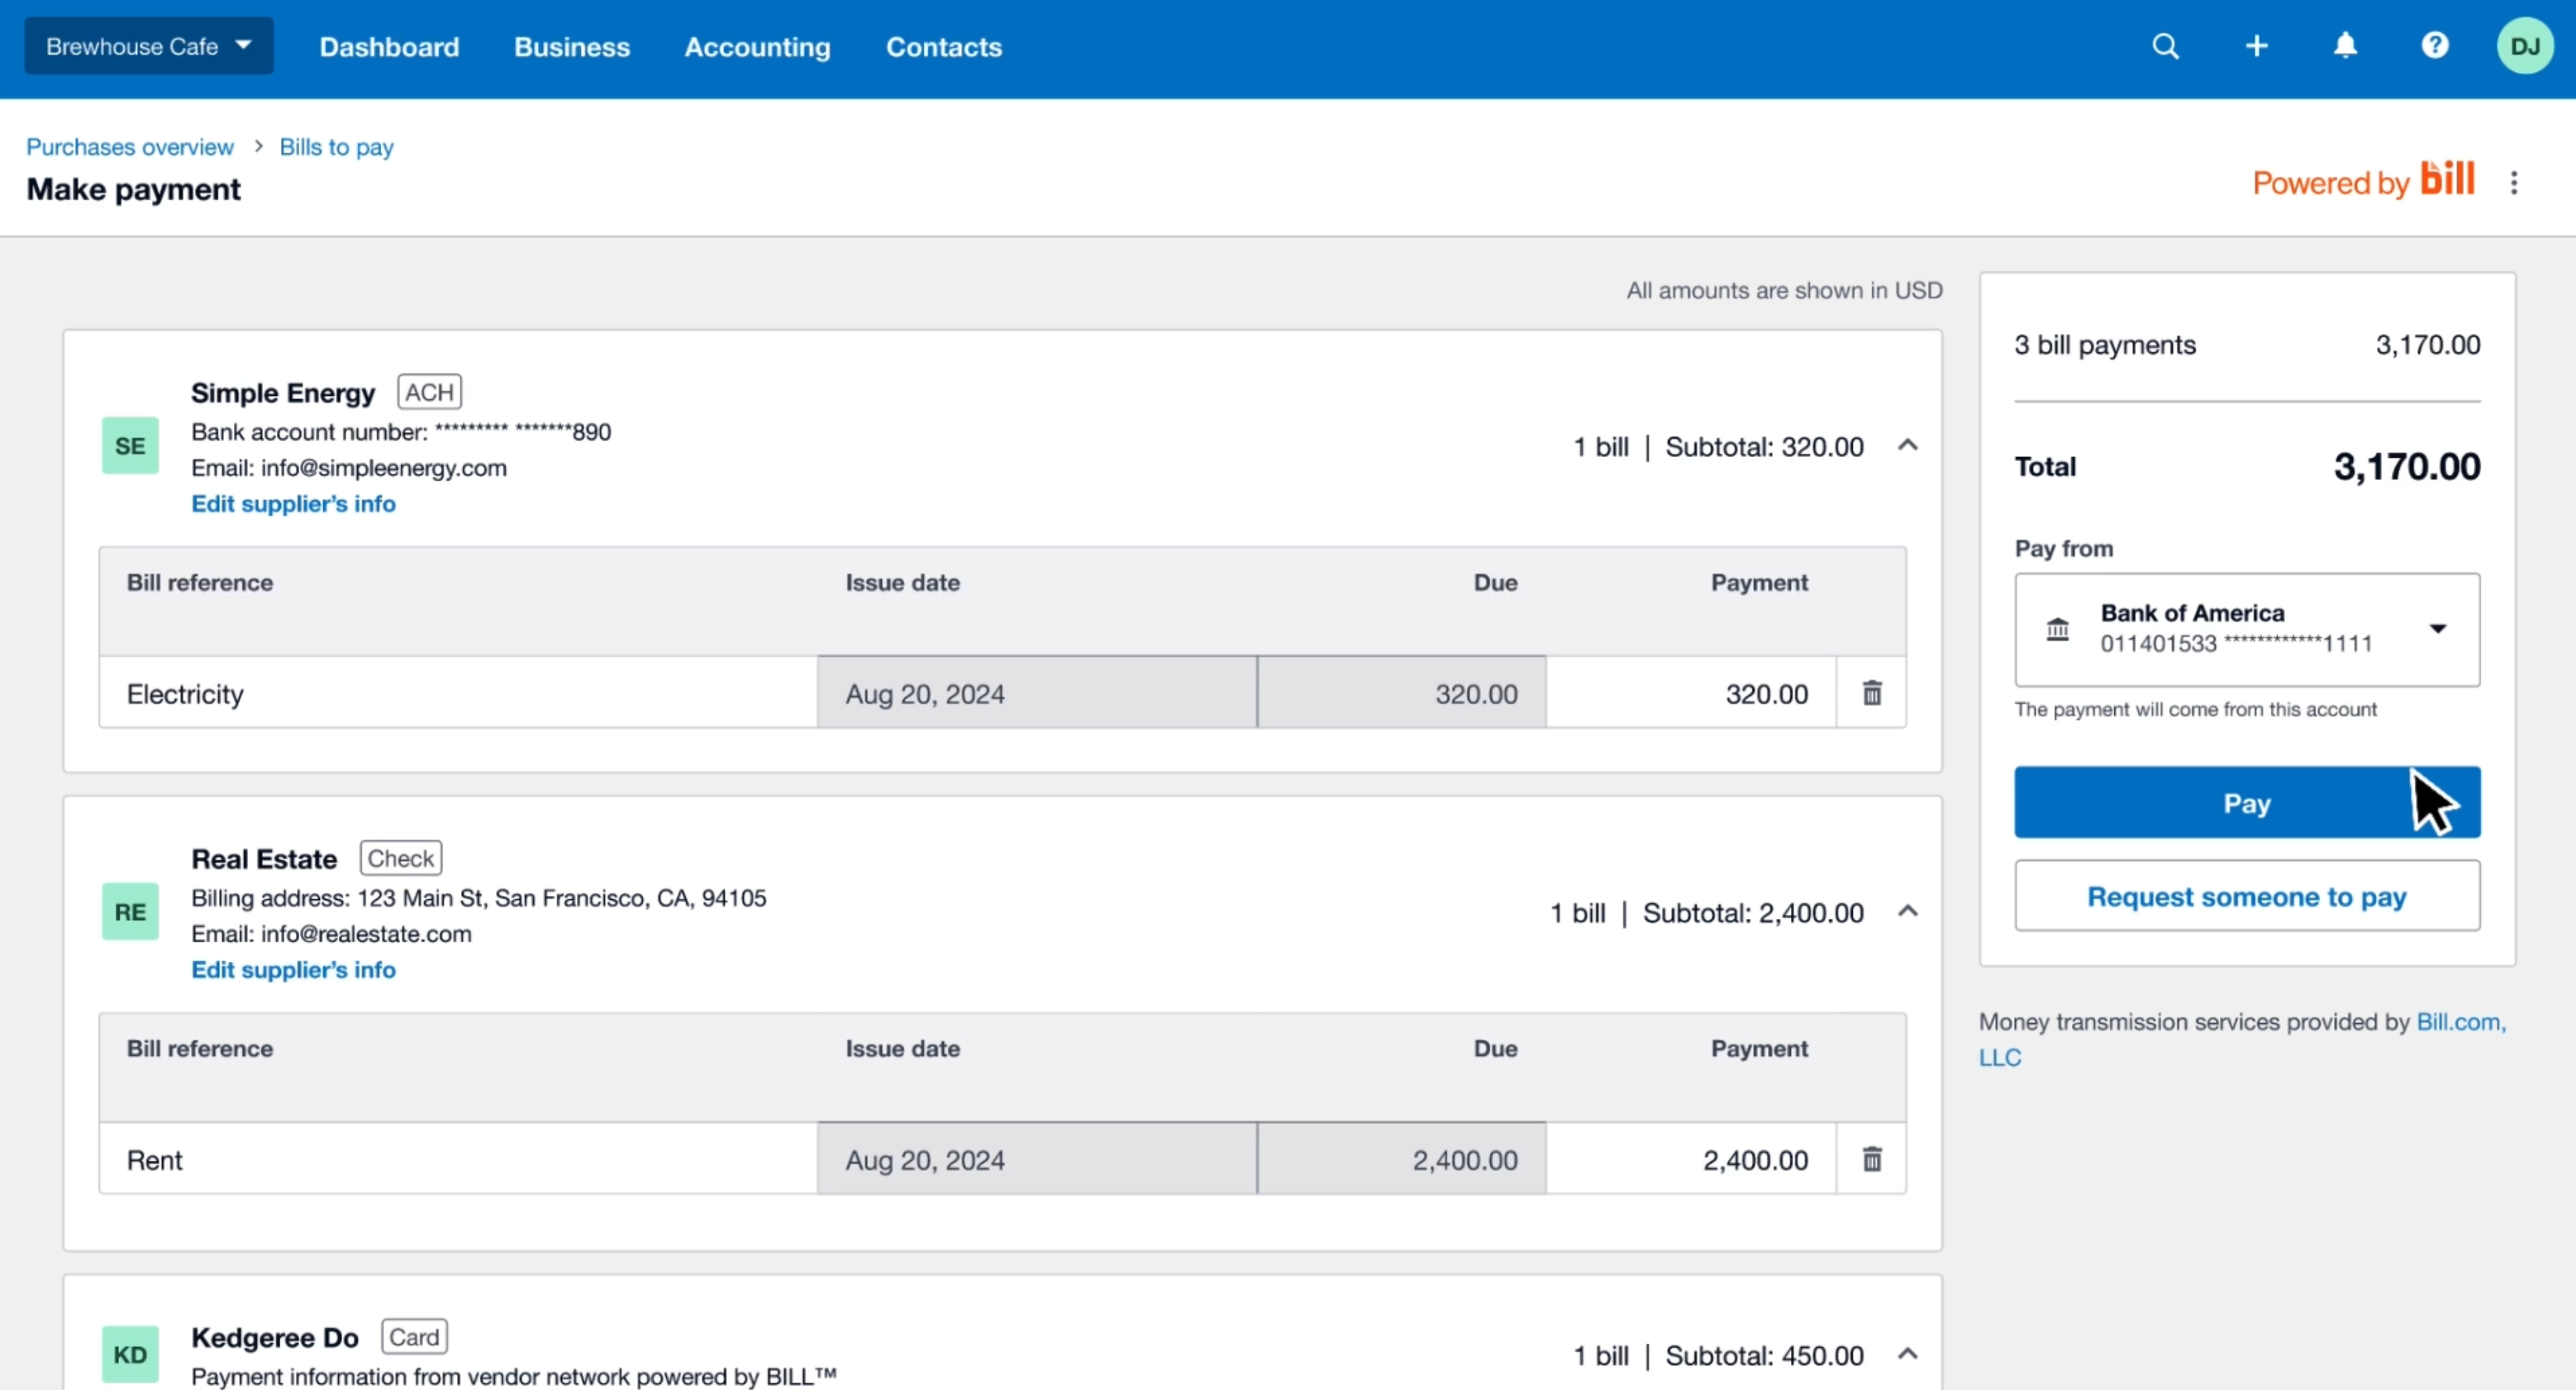Click email info@simpleenergy.com text
2576x1390 pixels.
349,468
